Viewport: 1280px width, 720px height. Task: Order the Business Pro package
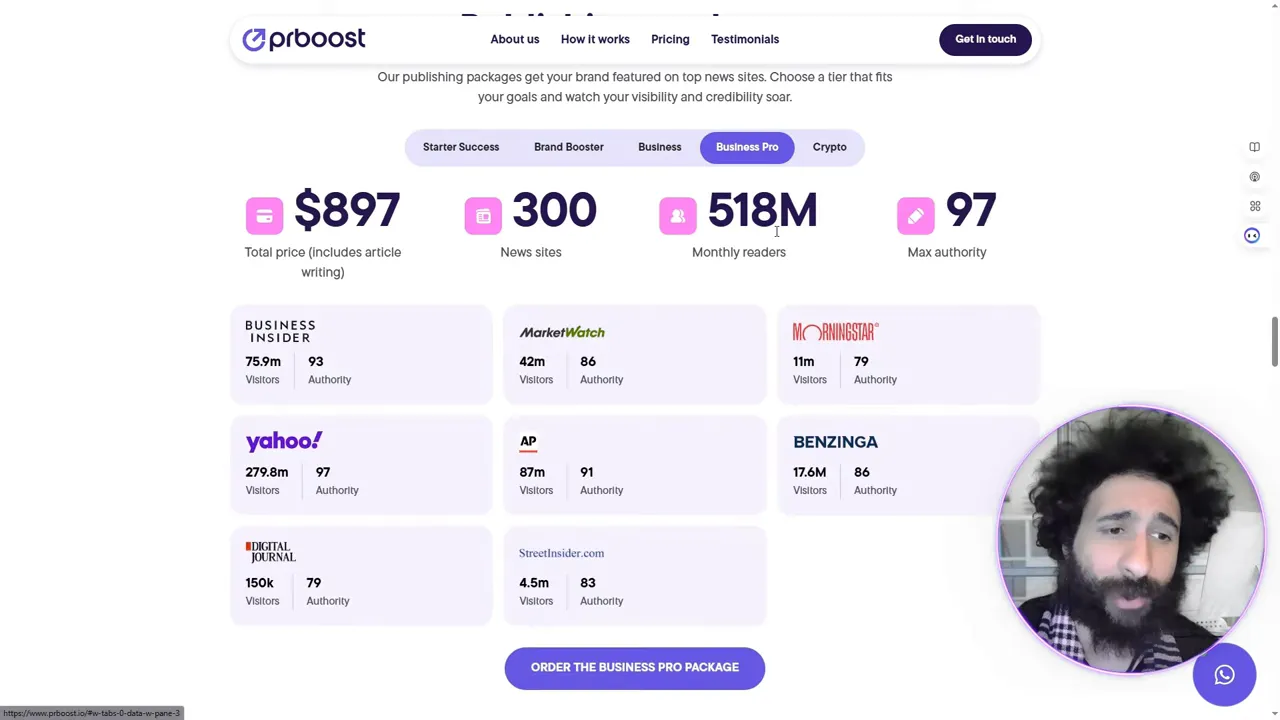pyautogui.click(x=635, y=667)
